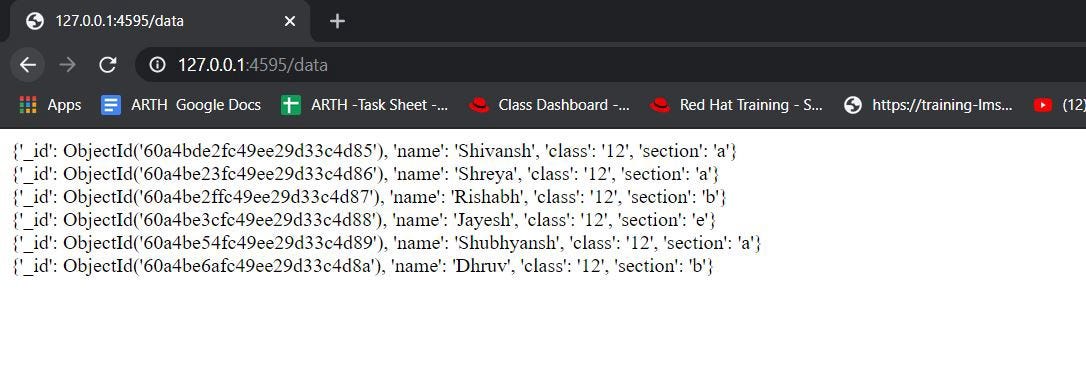
Task: Click the address bar URL field
Action: tap(609, 65)
